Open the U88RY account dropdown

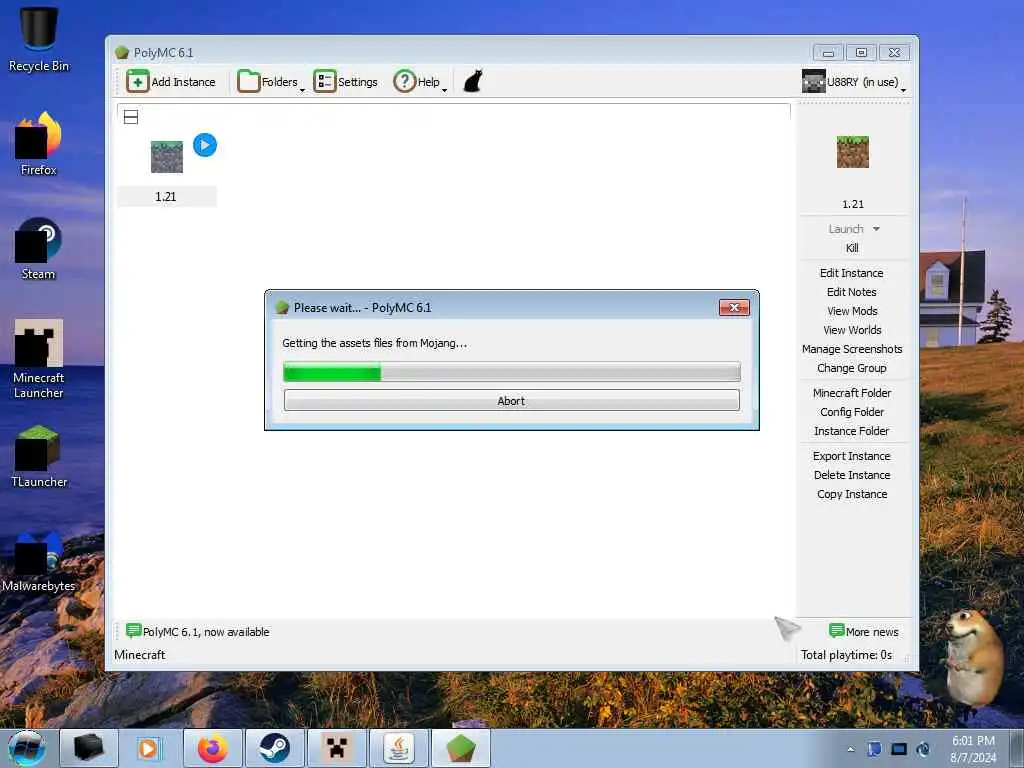[x=854, y=82]
